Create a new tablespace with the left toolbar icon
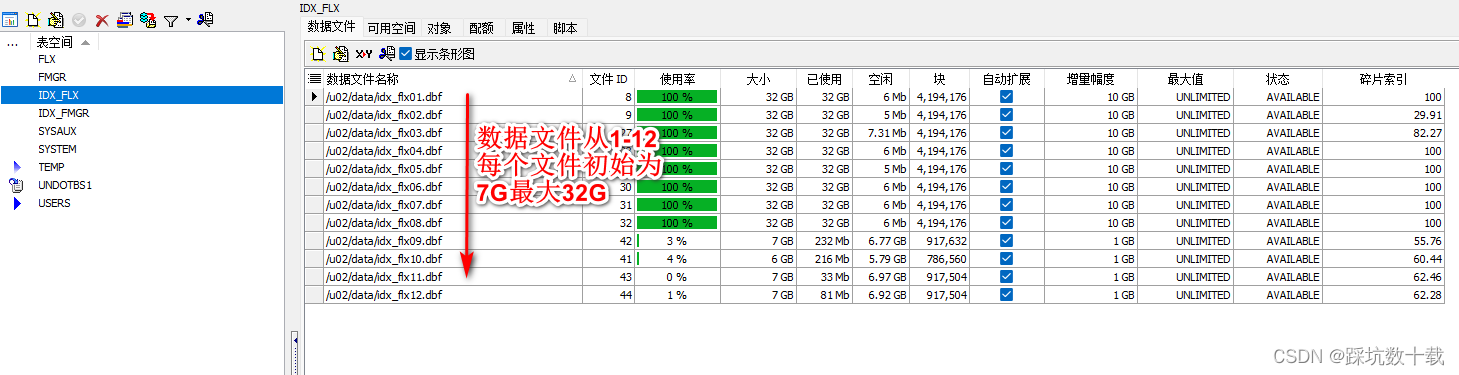This screenshot has width=1459, height=375. [33, 20]
